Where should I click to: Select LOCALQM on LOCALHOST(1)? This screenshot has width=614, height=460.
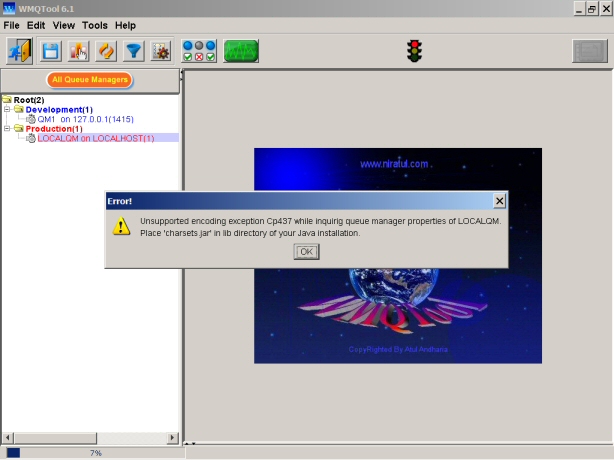(96, 138)
